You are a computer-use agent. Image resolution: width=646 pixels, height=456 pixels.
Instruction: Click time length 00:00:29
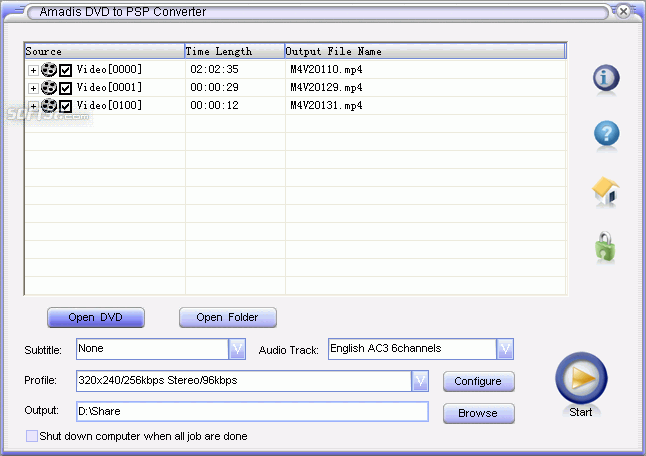pyautogui.click(x=214, y=87)
